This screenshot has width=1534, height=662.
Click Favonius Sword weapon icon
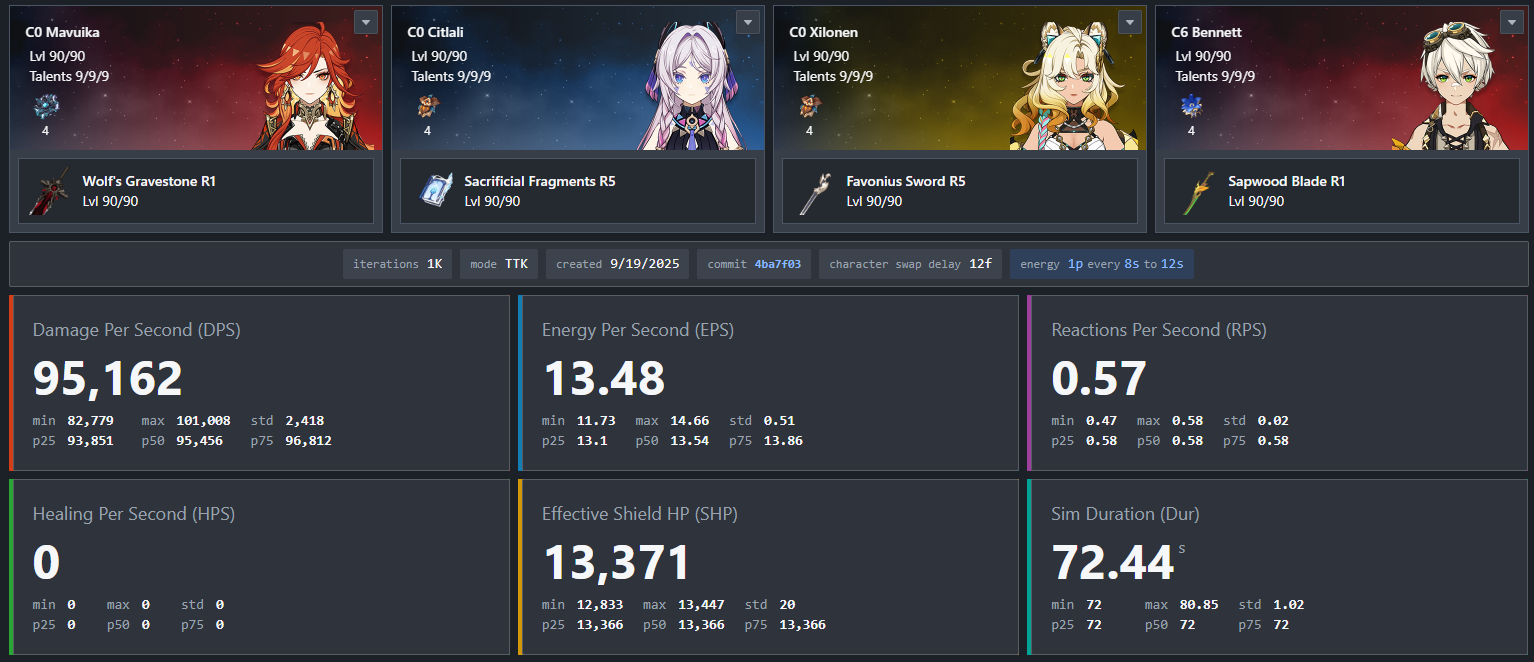point(815,191)
